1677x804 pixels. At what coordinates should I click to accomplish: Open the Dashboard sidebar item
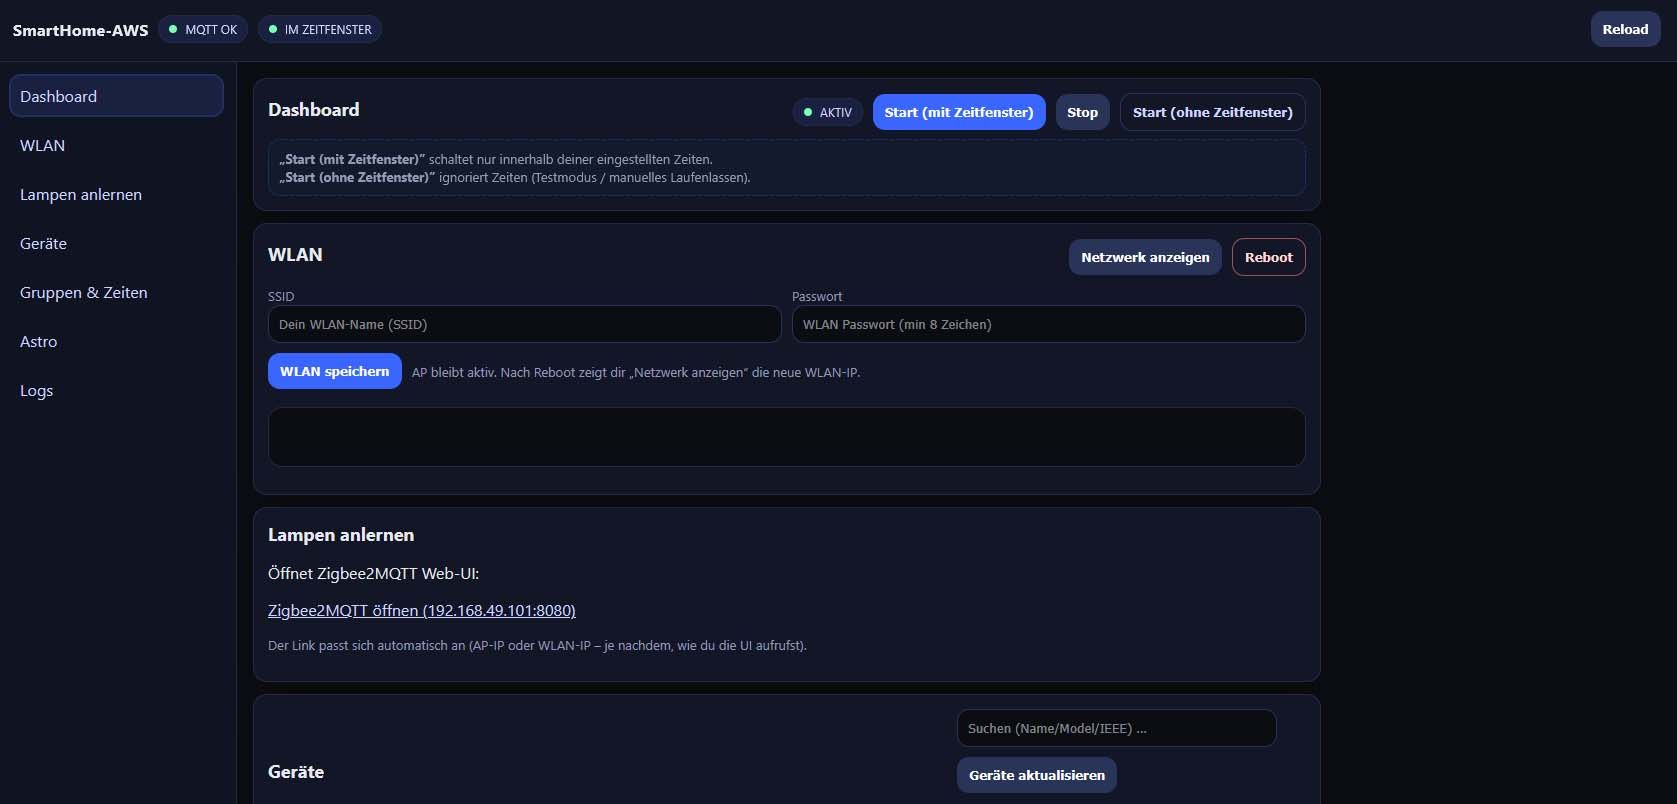[116, 96]
